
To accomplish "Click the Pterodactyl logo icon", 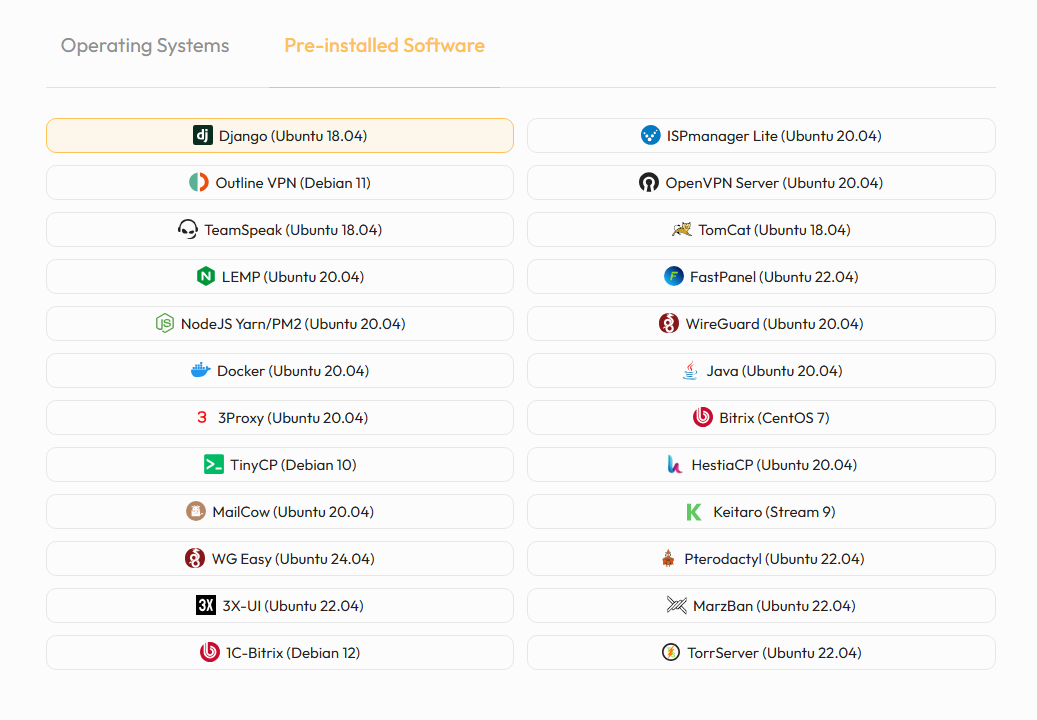I will point(668,559).
